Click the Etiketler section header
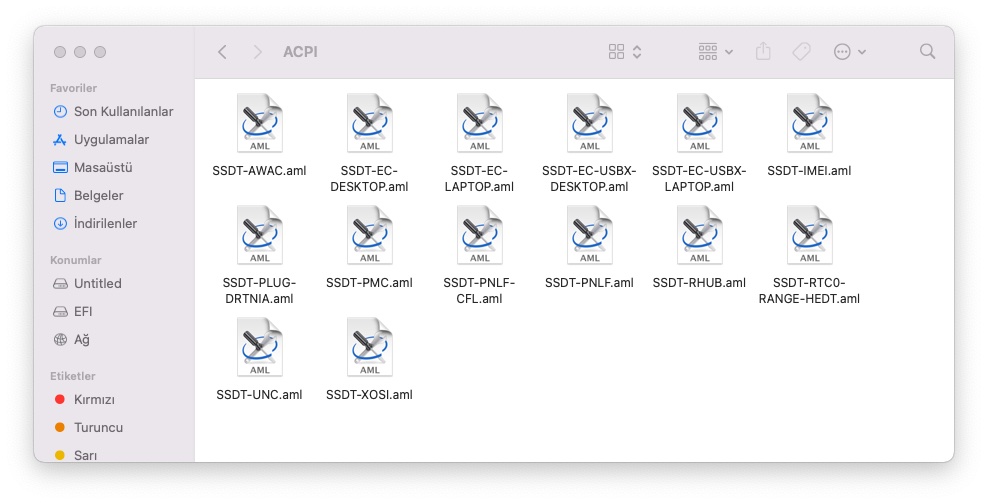This screenshot has width=988, height=504. pyautogui.click(x=72, y=376)
